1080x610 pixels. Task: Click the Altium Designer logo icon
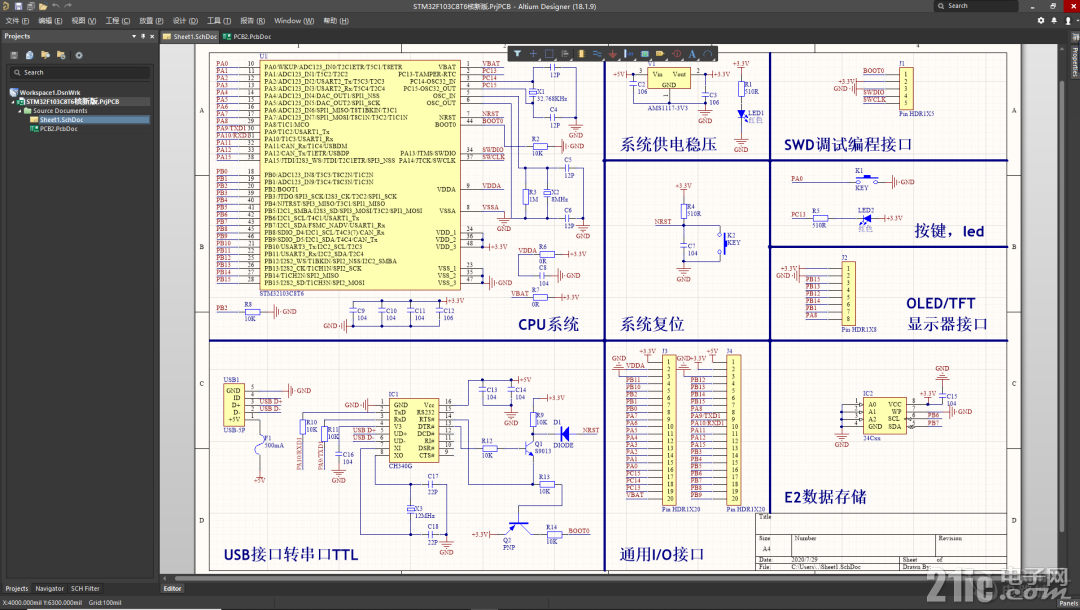click(x=6, y=6)
